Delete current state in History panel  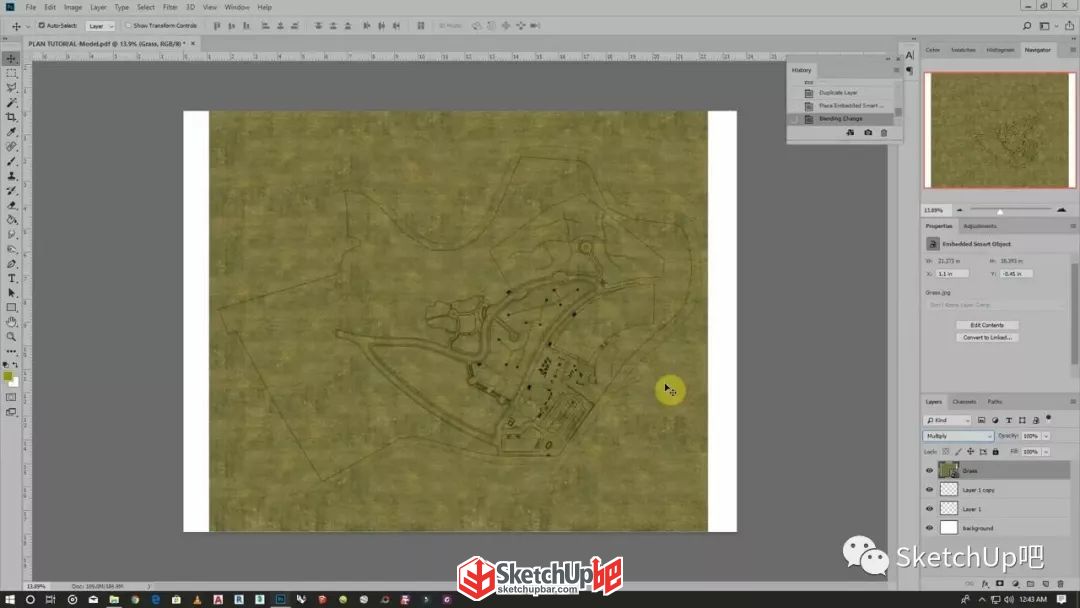coord(884,132)
